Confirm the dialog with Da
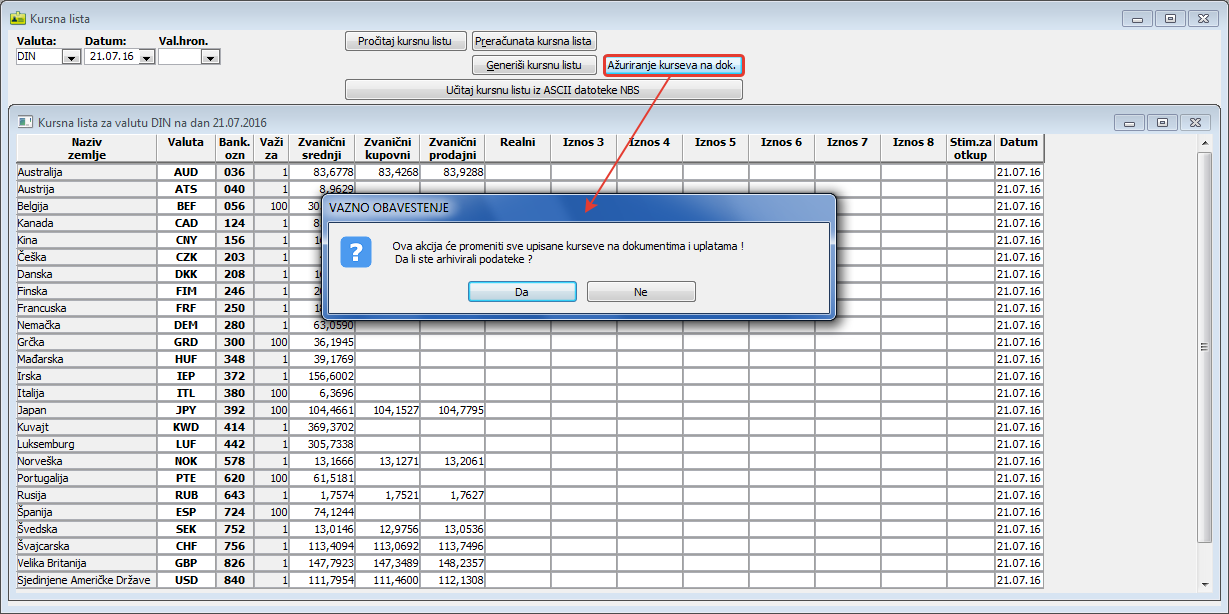Viewport: 1229px width, 614px height. [x=522, y=291]
